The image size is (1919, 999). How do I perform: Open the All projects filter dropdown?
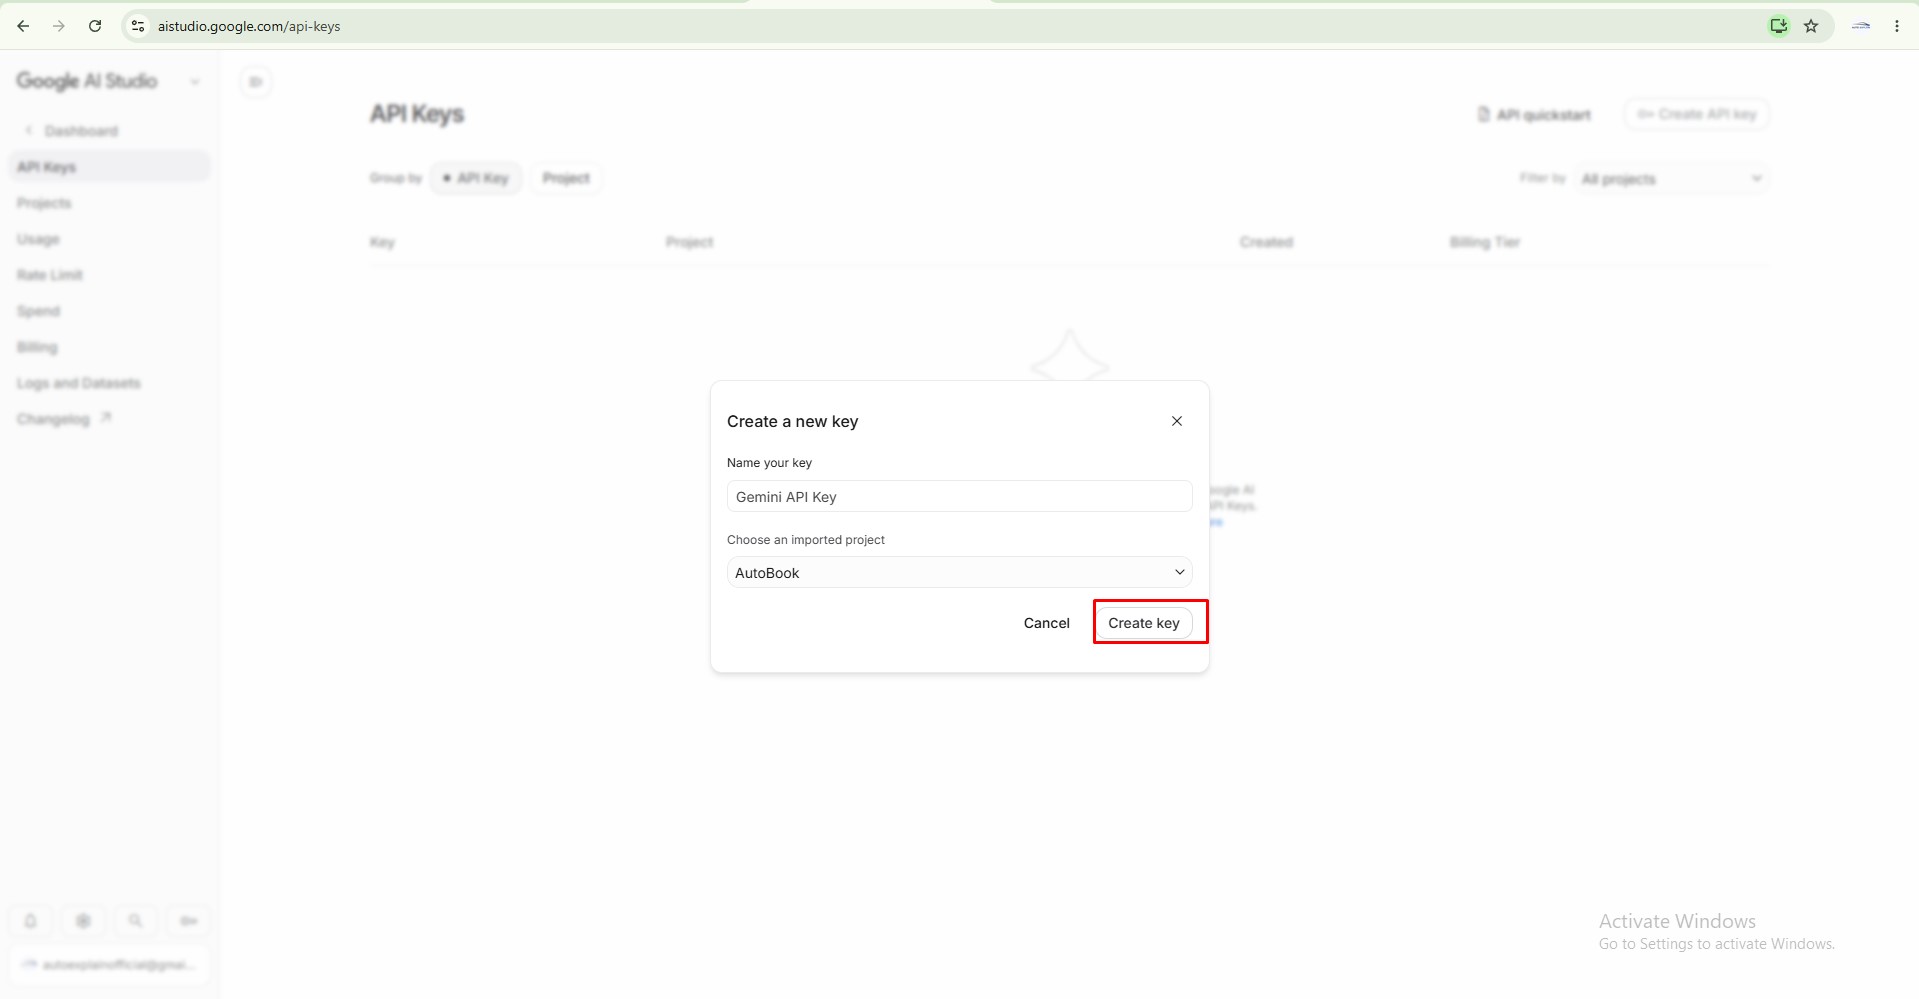click(x=1671, y=179)
